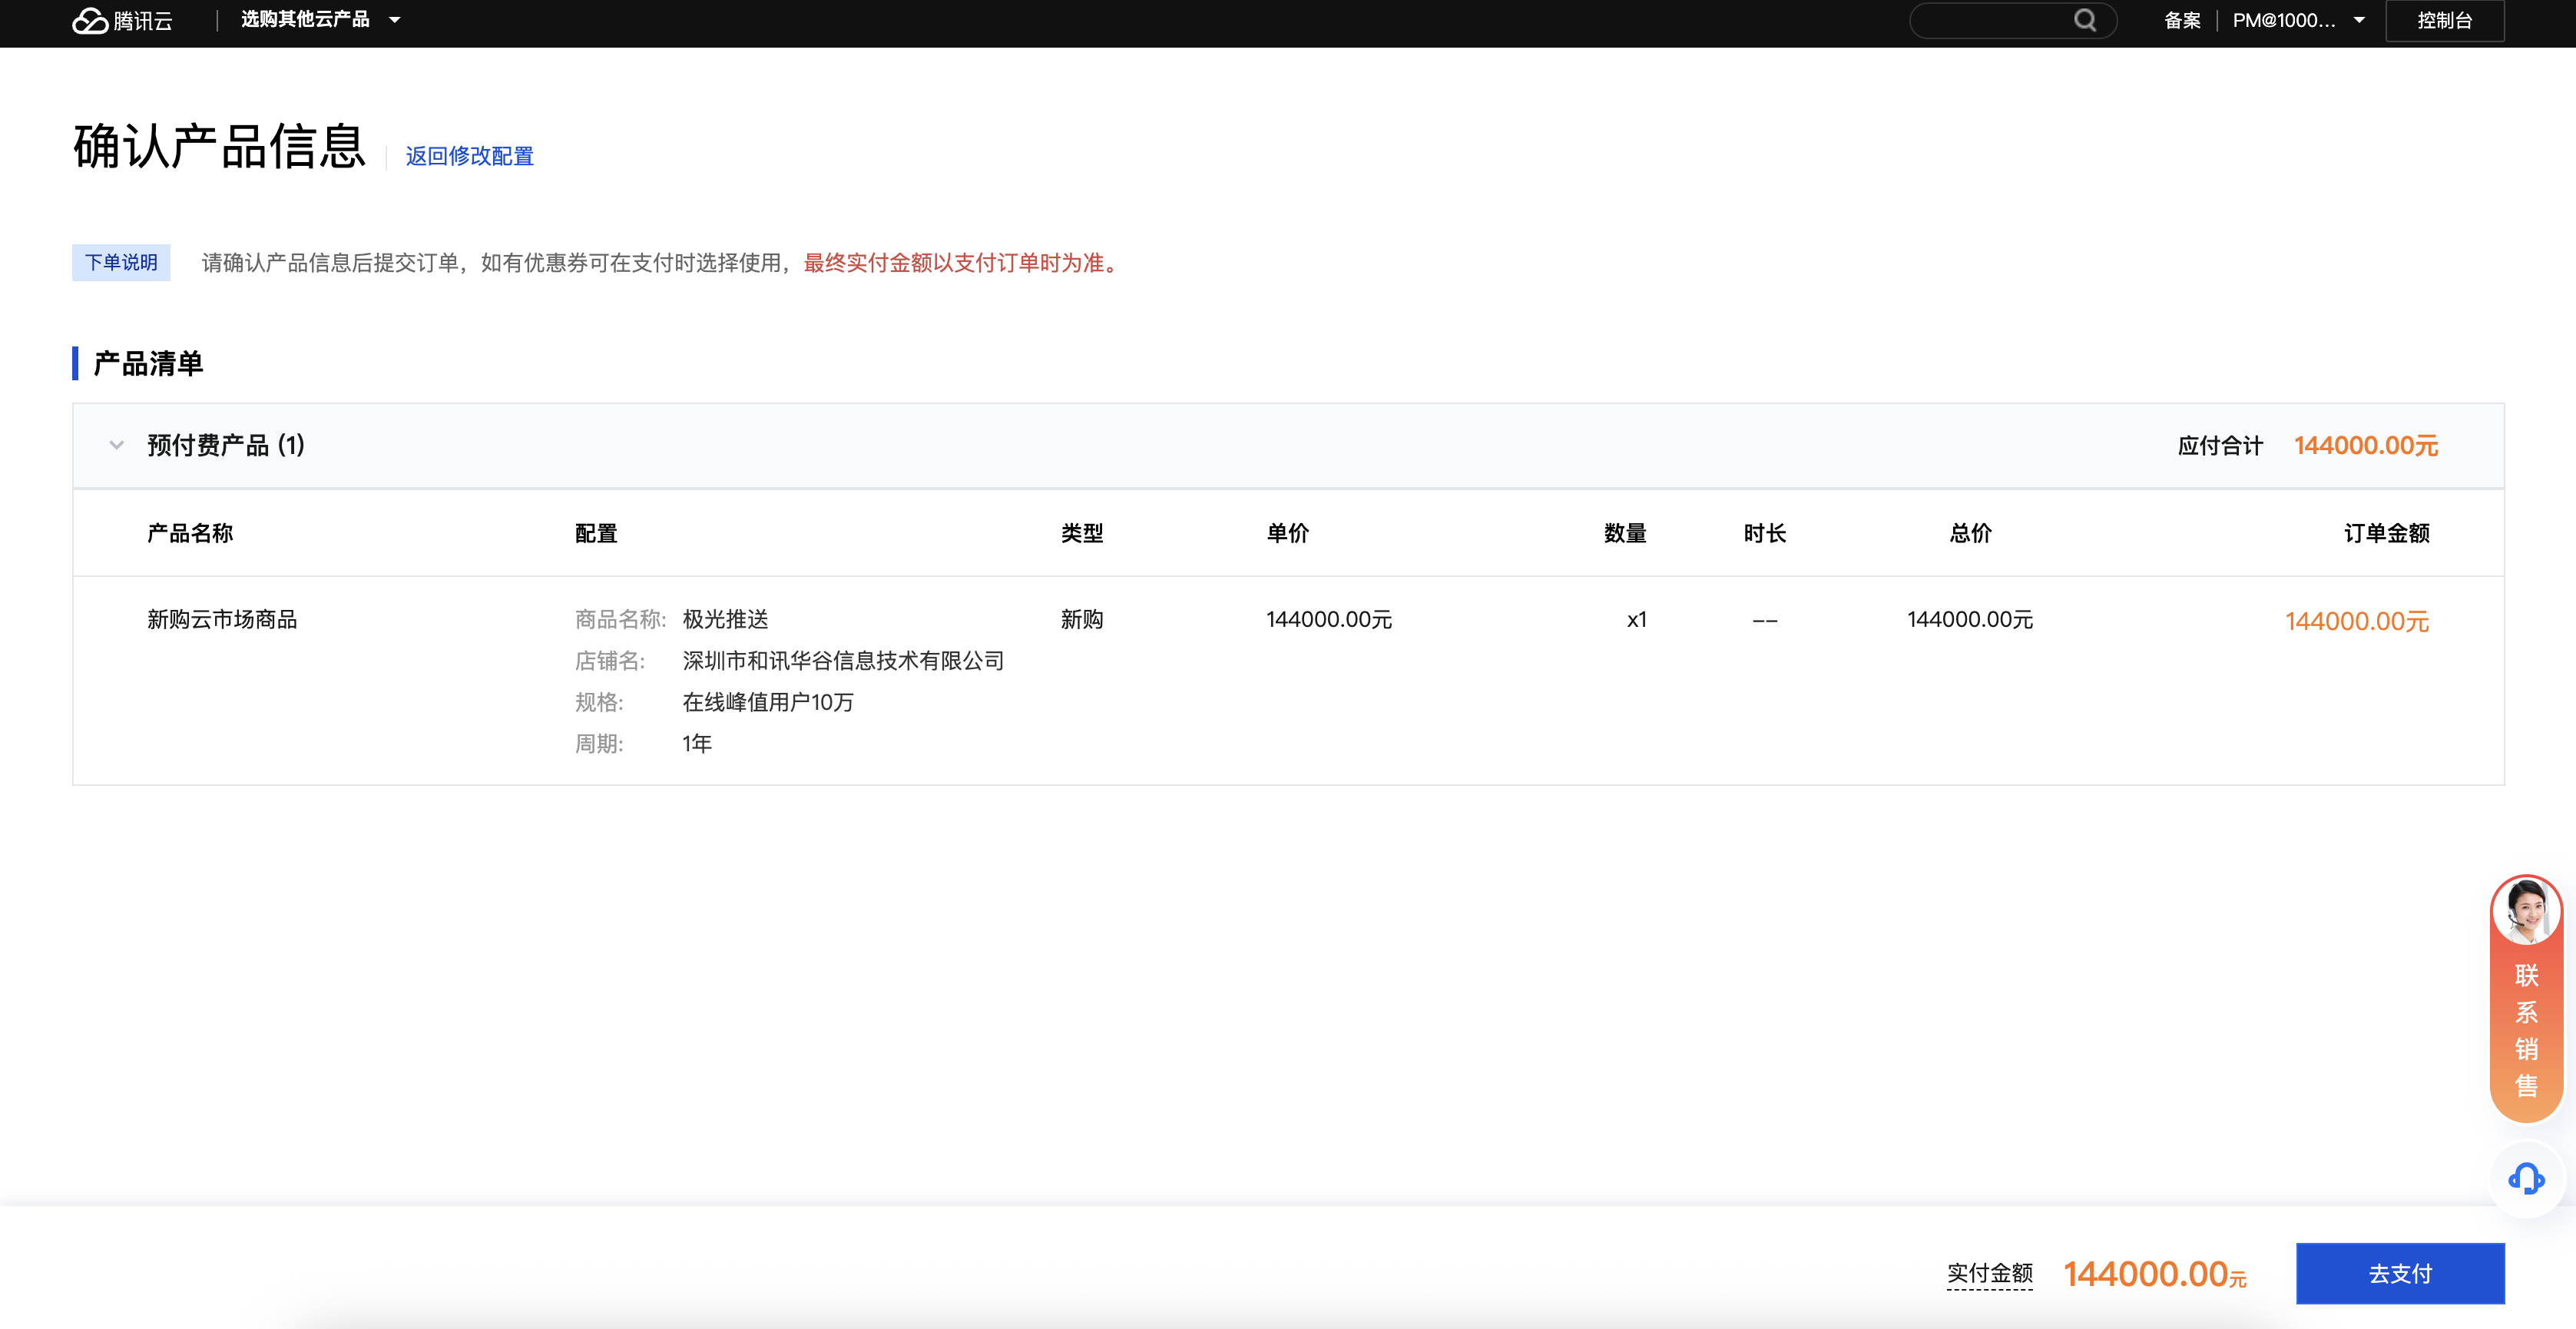Click the 1年 period value
Viewport: 2576px width, 1329px height.
point(697,743)
